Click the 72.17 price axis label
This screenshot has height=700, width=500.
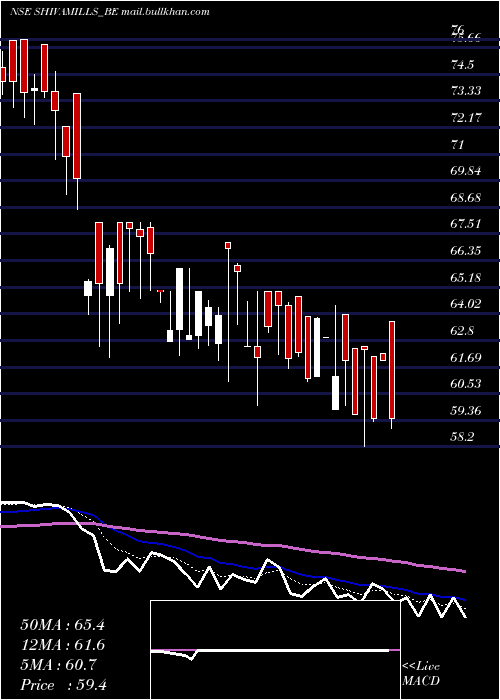pos(466,118)
